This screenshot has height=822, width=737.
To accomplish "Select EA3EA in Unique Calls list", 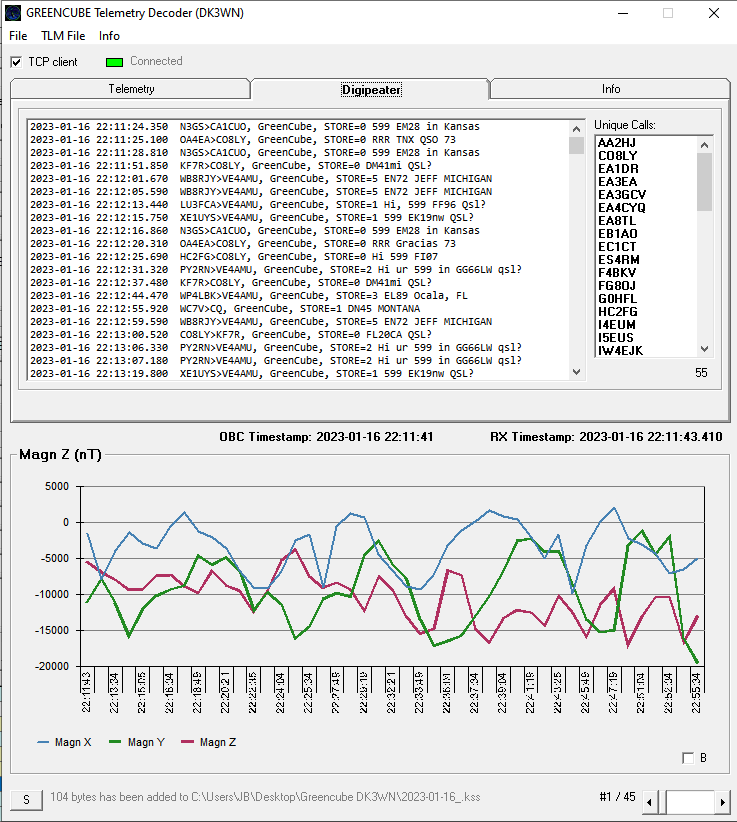I will pos(617,182).
